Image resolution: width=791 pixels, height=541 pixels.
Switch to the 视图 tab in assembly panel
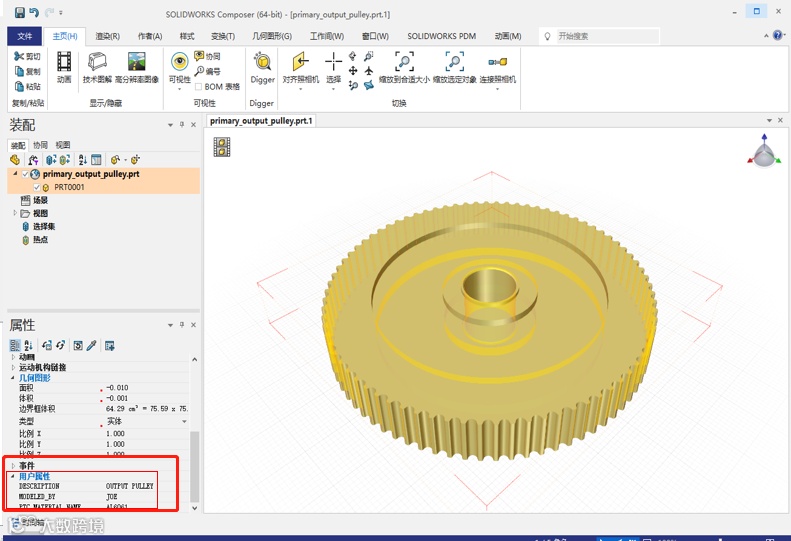pyautogui.click(x=63, y=145)
